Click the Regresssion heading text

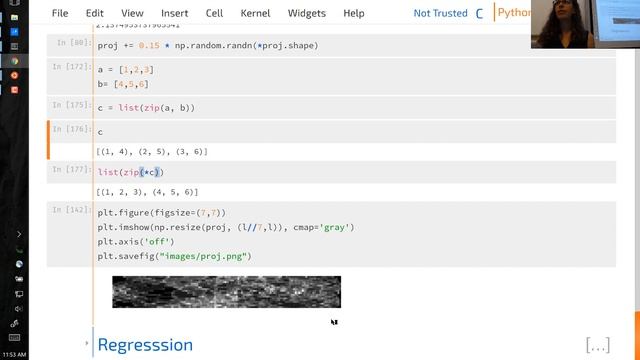click(145, 345)
